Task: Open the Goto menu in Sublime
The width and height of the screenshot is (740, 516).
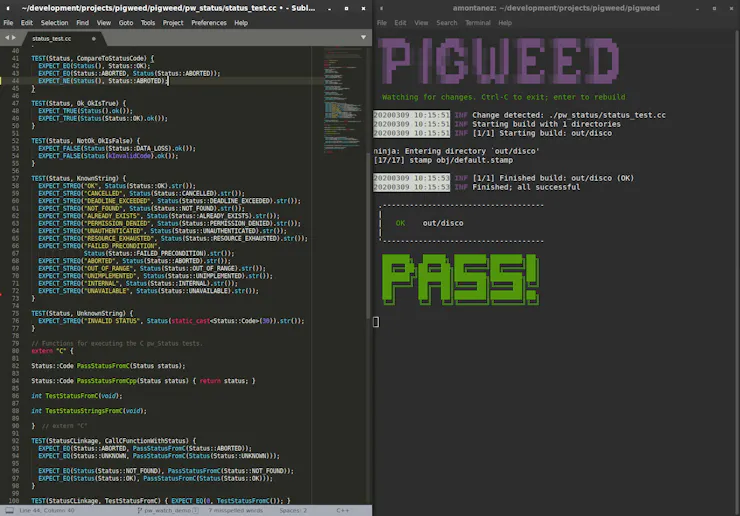Action: click(x=126, y=23)
